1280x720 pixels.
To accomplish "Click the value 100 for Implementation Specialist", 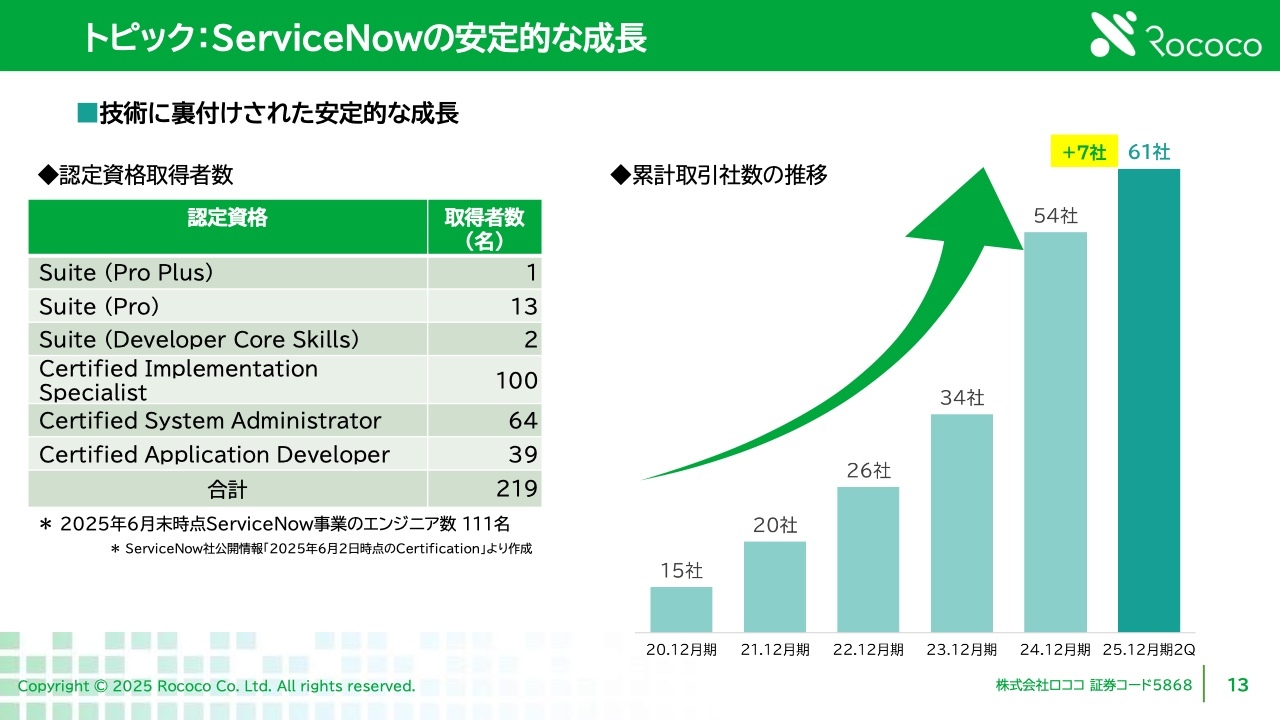I will point(517,380).
